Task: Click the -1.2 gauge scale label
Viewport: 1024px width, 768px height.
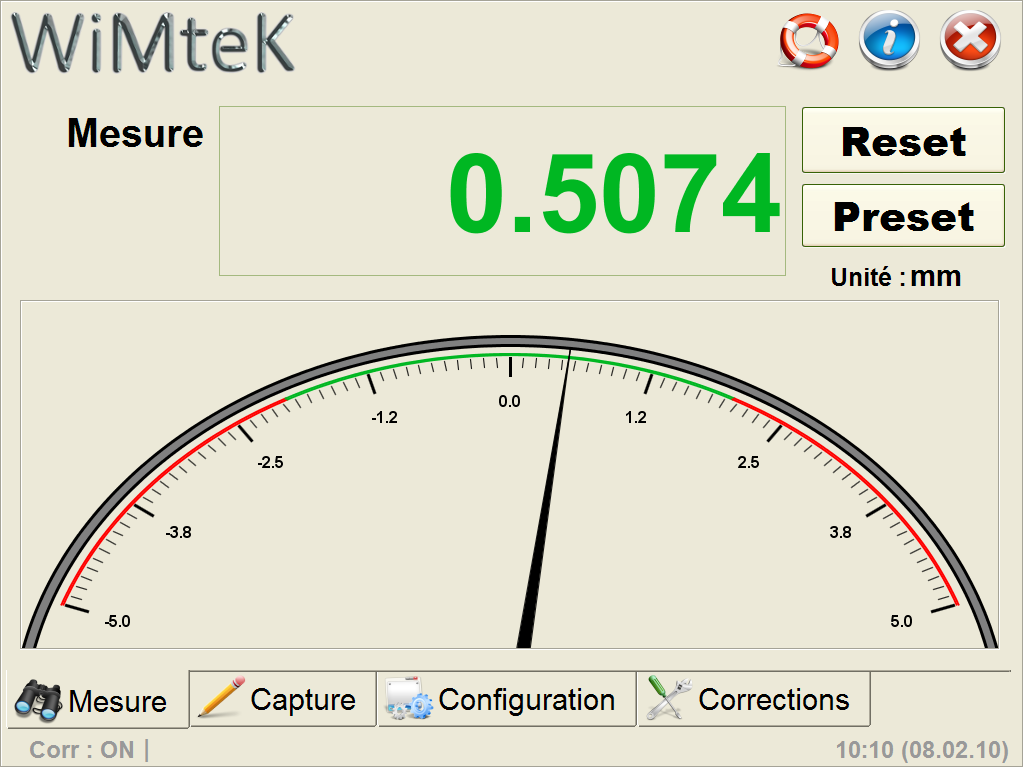Action: point(384,418)
